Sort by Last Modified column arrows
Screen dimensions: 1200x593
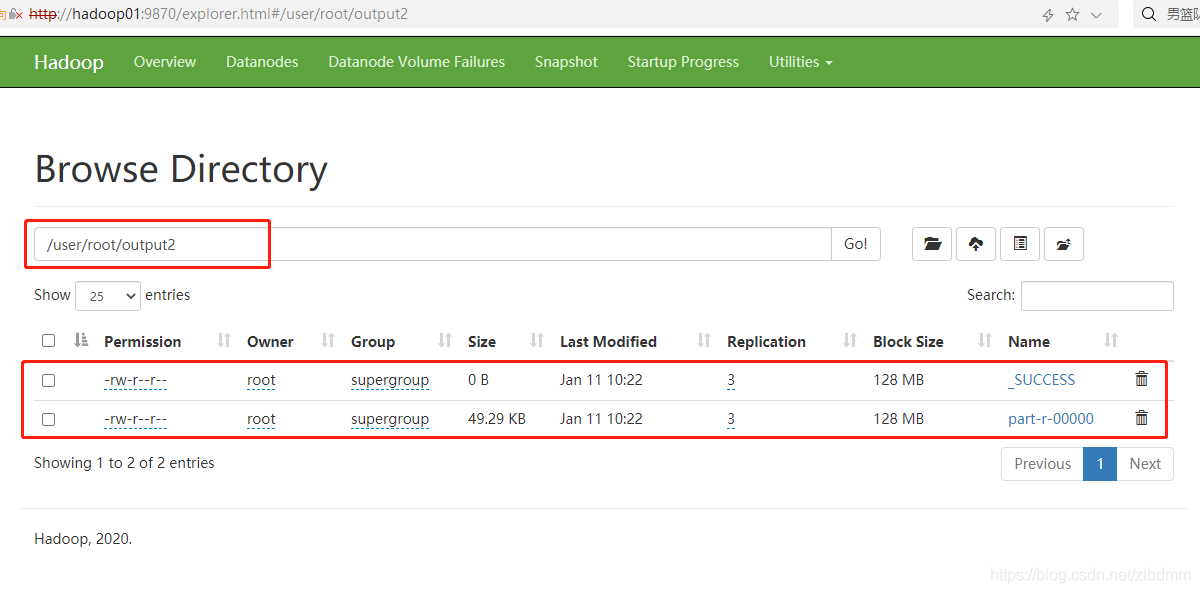click(704, 341)
